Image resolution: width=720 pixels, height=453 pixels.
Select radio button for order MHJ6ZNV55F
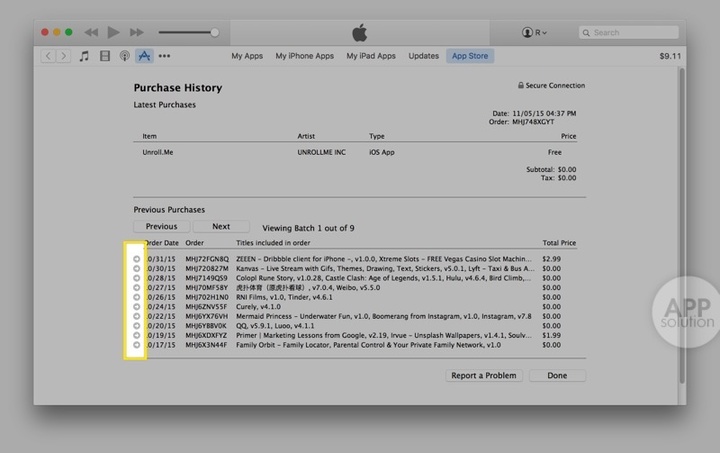tap(136, 307)
